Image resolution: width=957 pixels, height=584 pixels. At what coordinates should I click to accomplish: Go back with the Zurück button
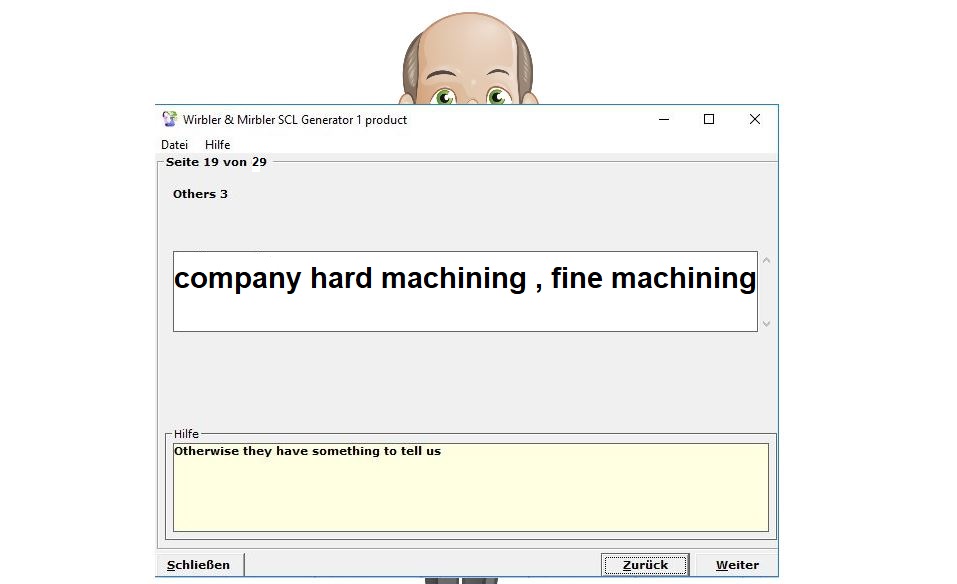pyautogui.click(x=645, y=565)
